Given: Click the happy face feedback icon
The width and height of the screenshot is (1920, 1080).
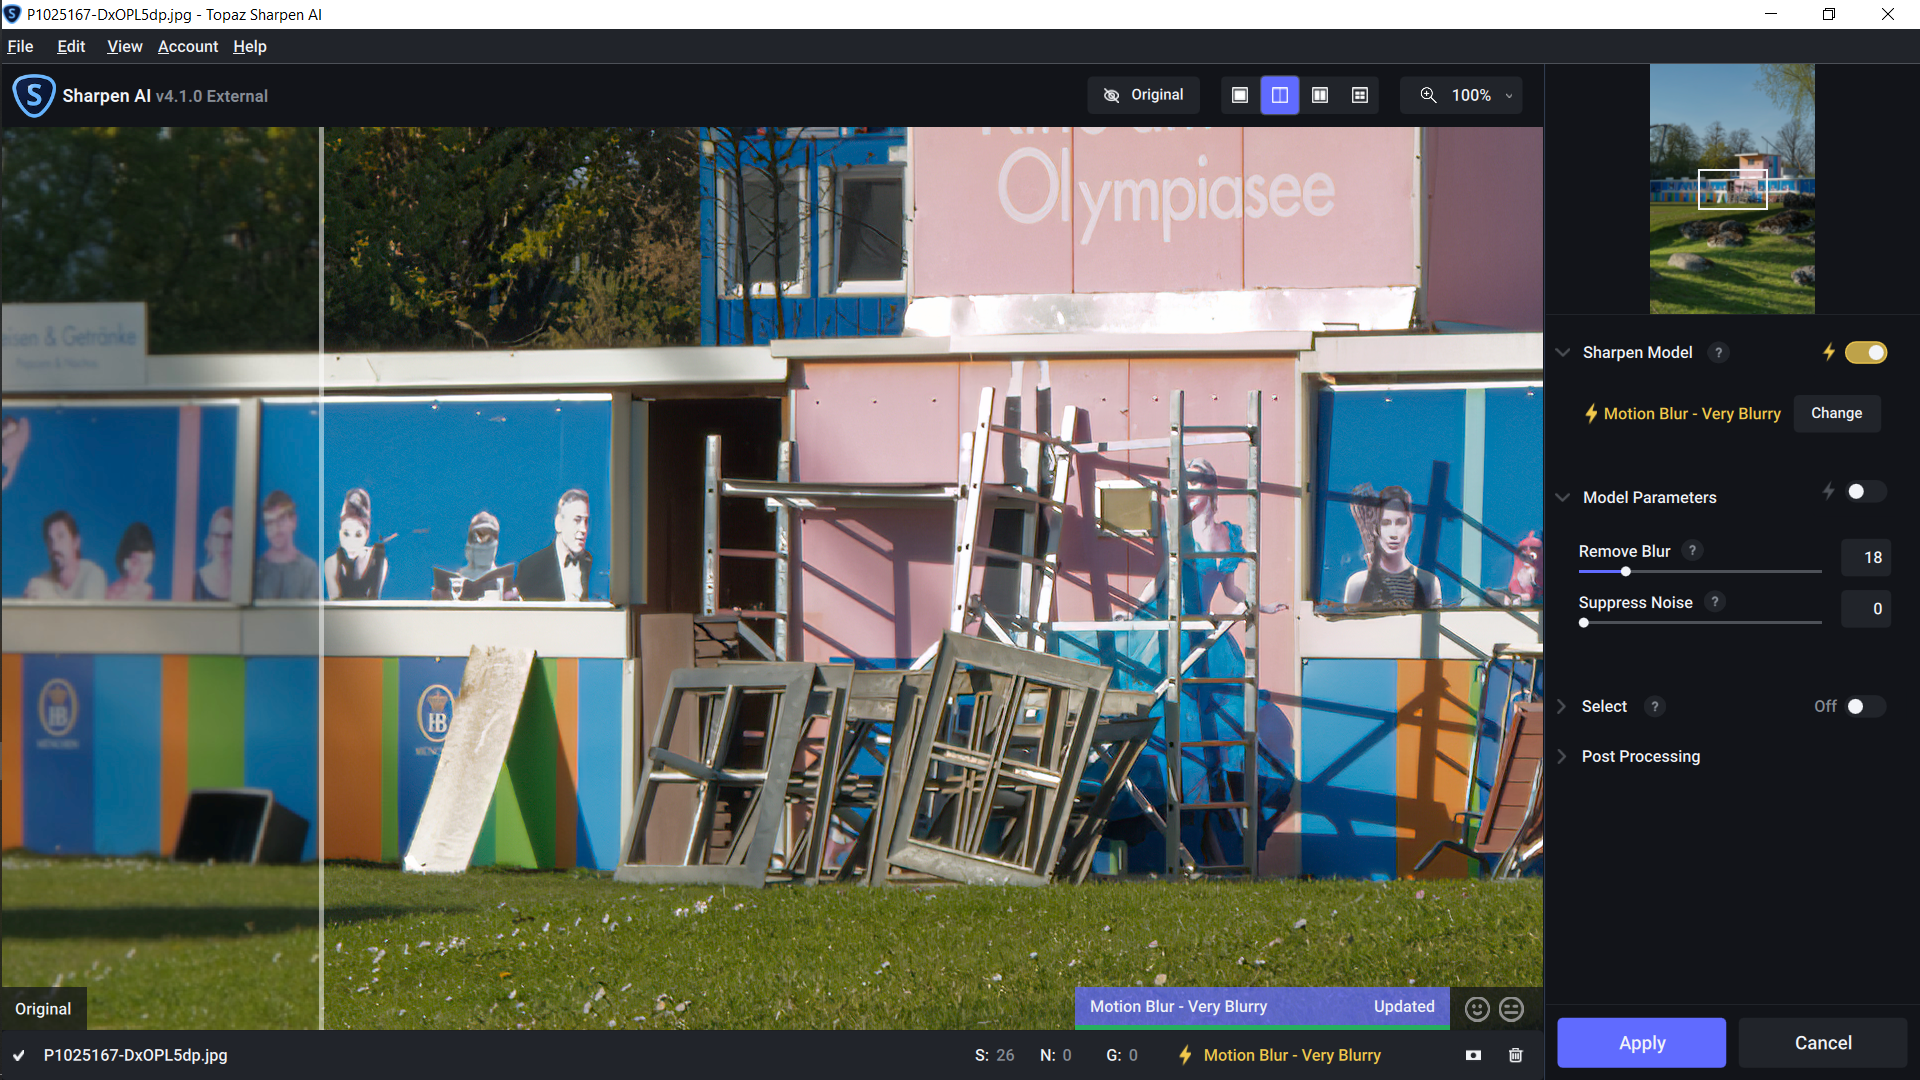Looking at the screenshot, I should [1477, 1009].
